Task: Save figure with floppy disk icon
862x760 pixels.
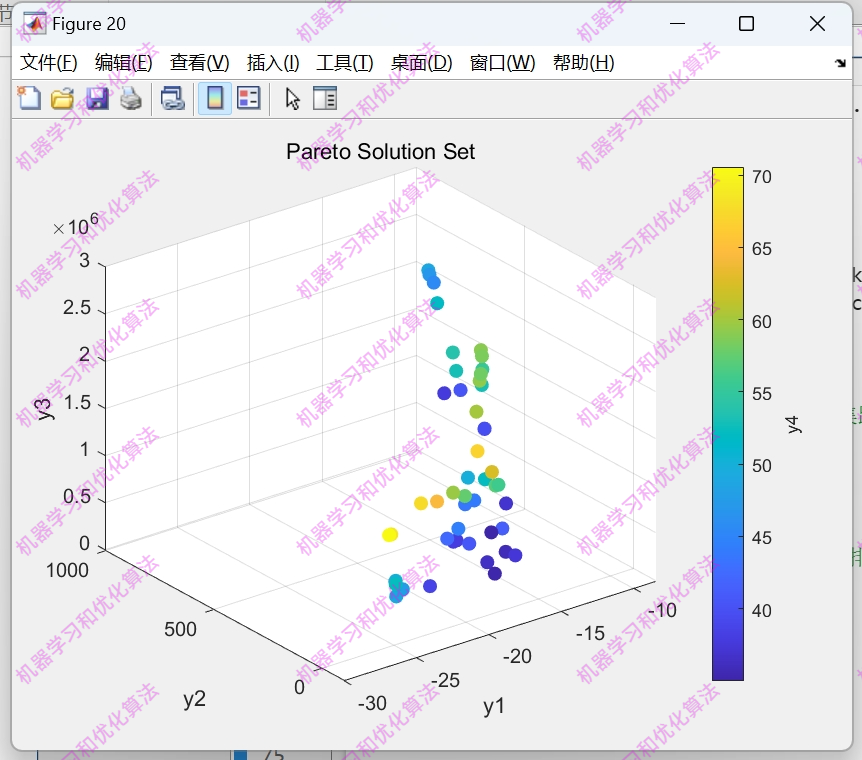Action: tap(97, 99)
